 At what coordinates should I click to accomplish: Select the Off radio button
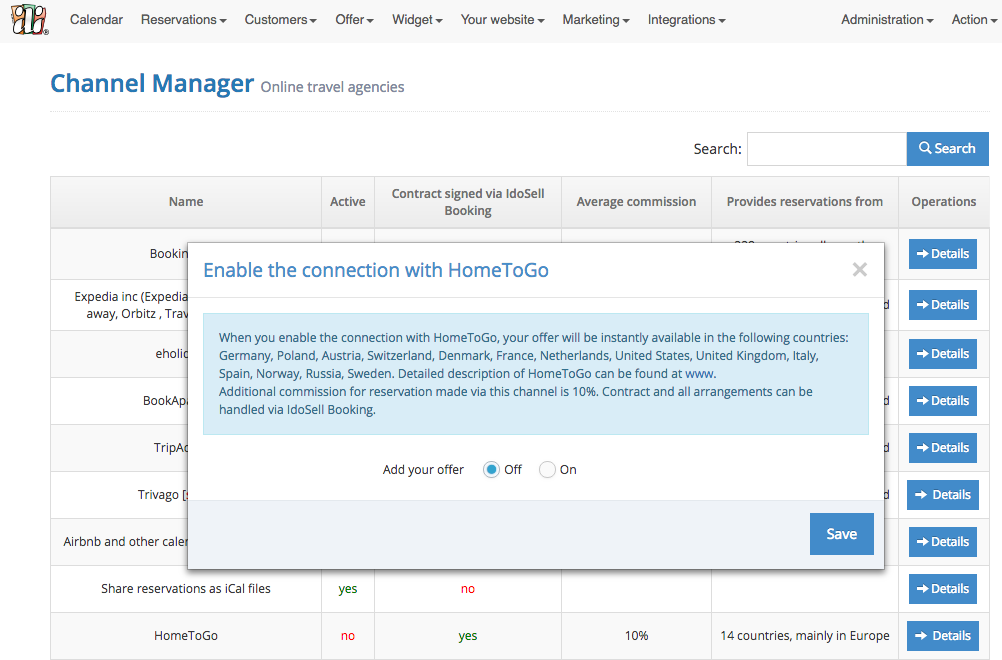tap(491, 470)
